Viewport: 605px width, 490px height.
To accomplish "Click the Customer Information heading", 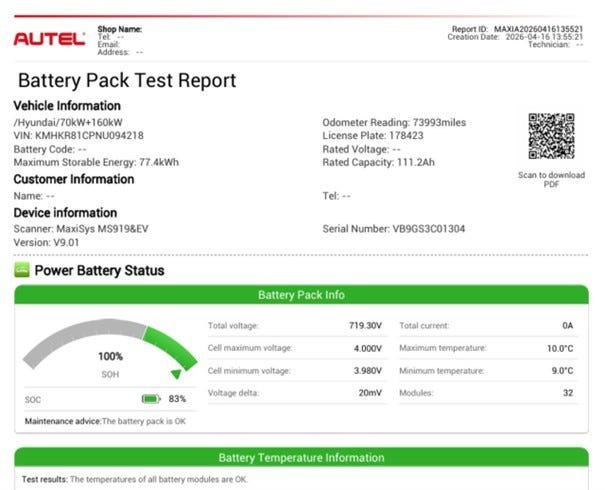I will pyautogui.click(x=74, y=179).
